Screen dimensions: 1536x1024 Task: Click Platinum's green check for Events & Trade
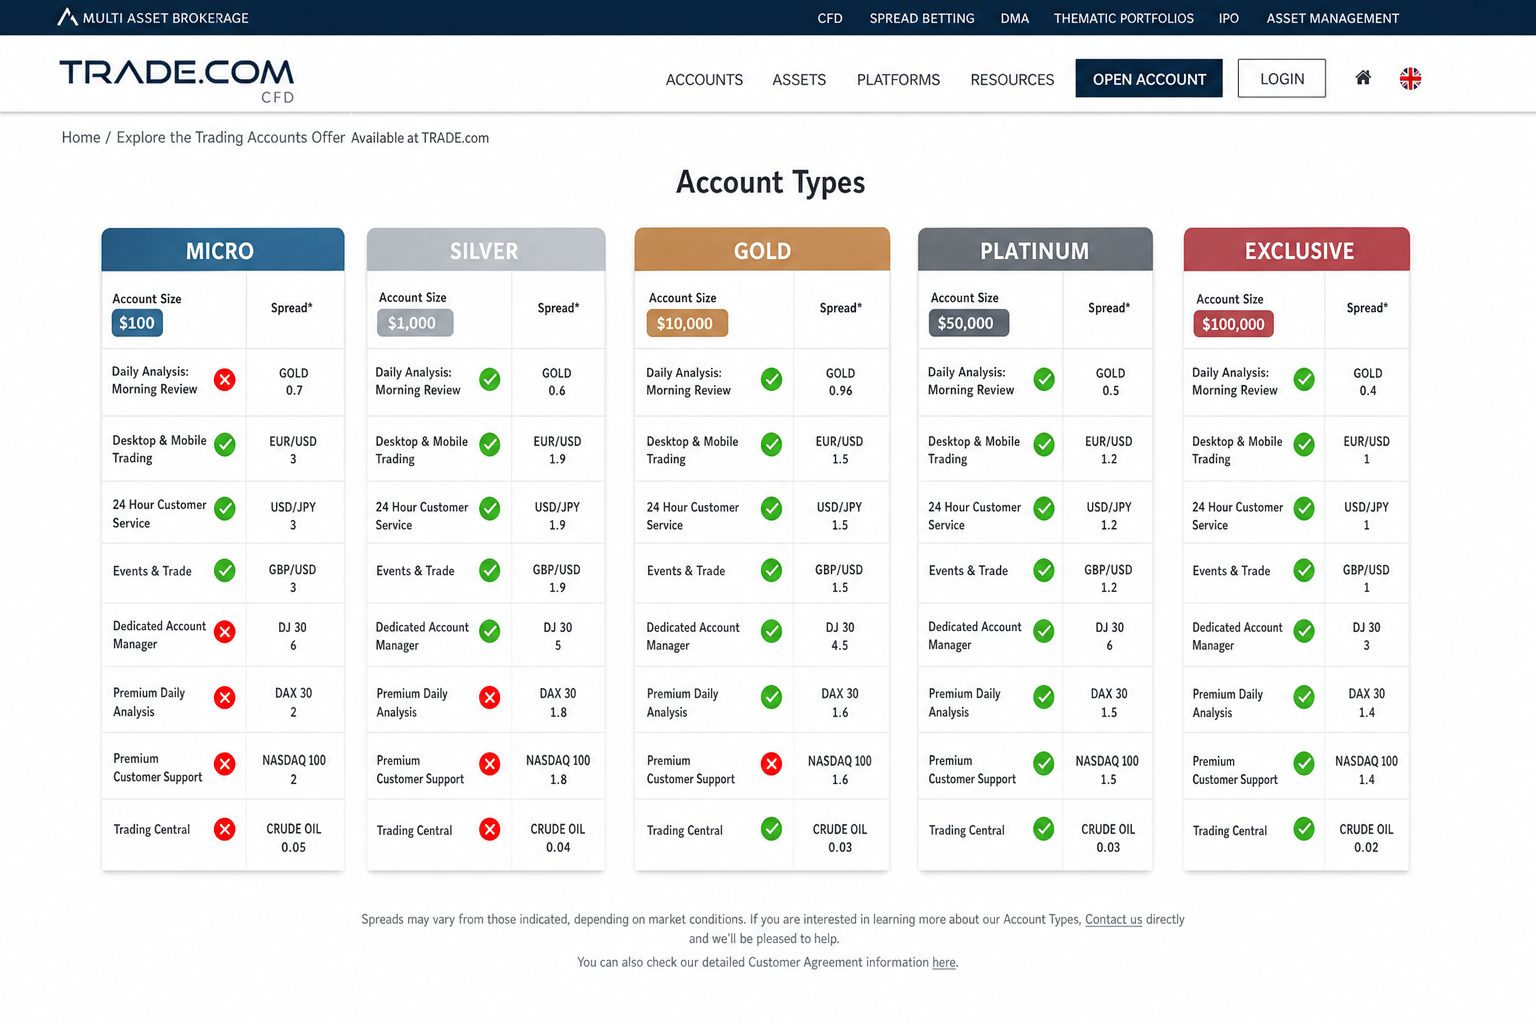1044,570
